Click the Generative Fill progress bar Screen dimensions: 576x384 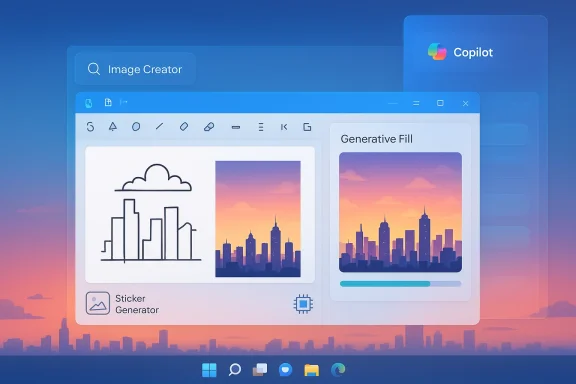coord(400,284)
